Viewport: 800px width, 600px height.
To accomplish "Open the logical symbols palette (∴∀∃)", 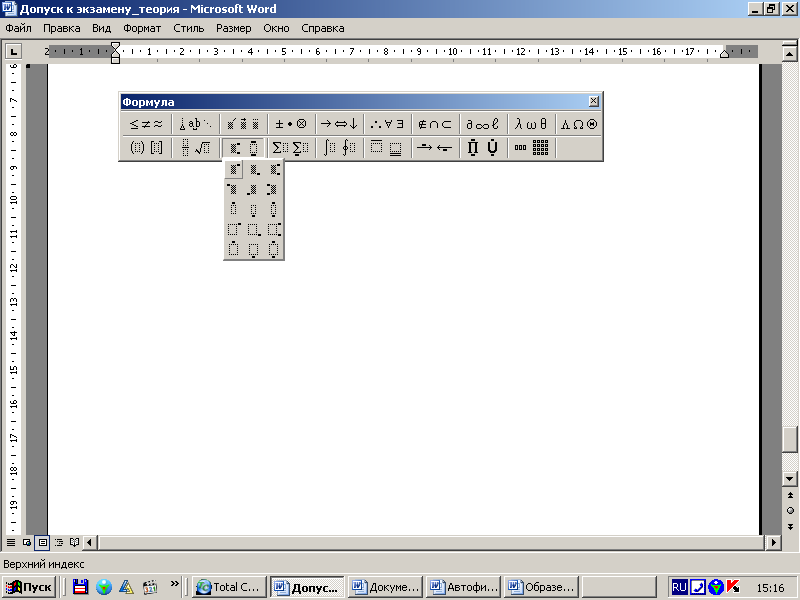I will pos(387,124).
